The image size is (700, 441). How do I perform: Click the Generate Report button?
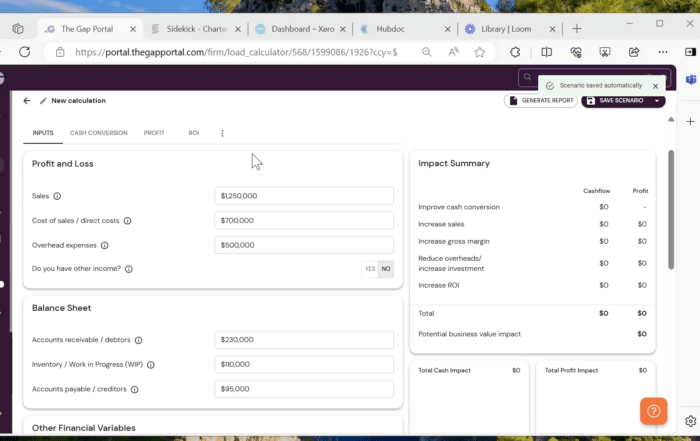pos(541,101)
